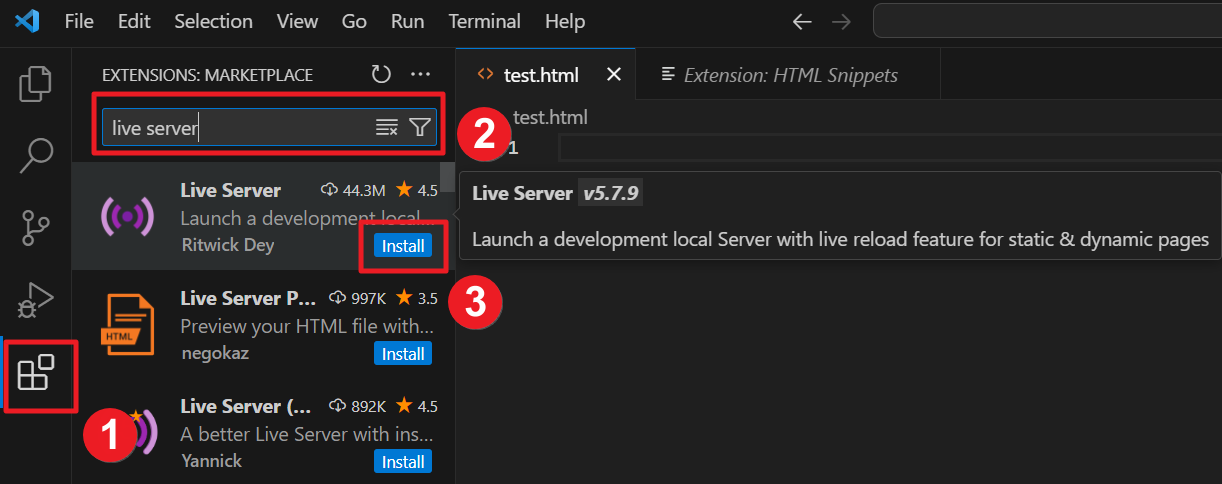Switch to the test.html tab
Viewport: 1222px width, 484px height.
pos(545,74)
